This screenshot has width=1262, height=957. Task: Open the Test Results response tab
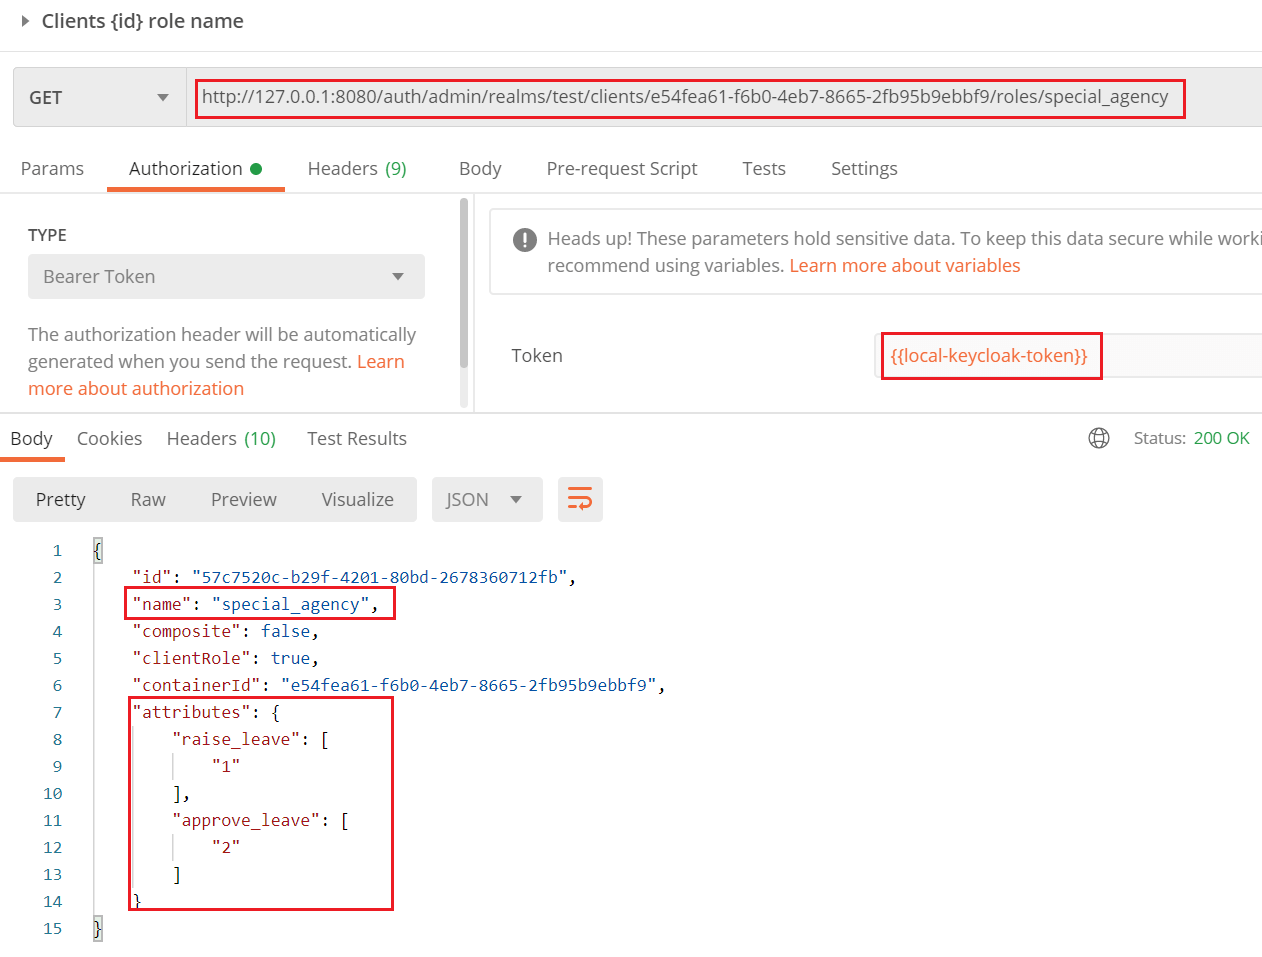[x=356, y=438]
